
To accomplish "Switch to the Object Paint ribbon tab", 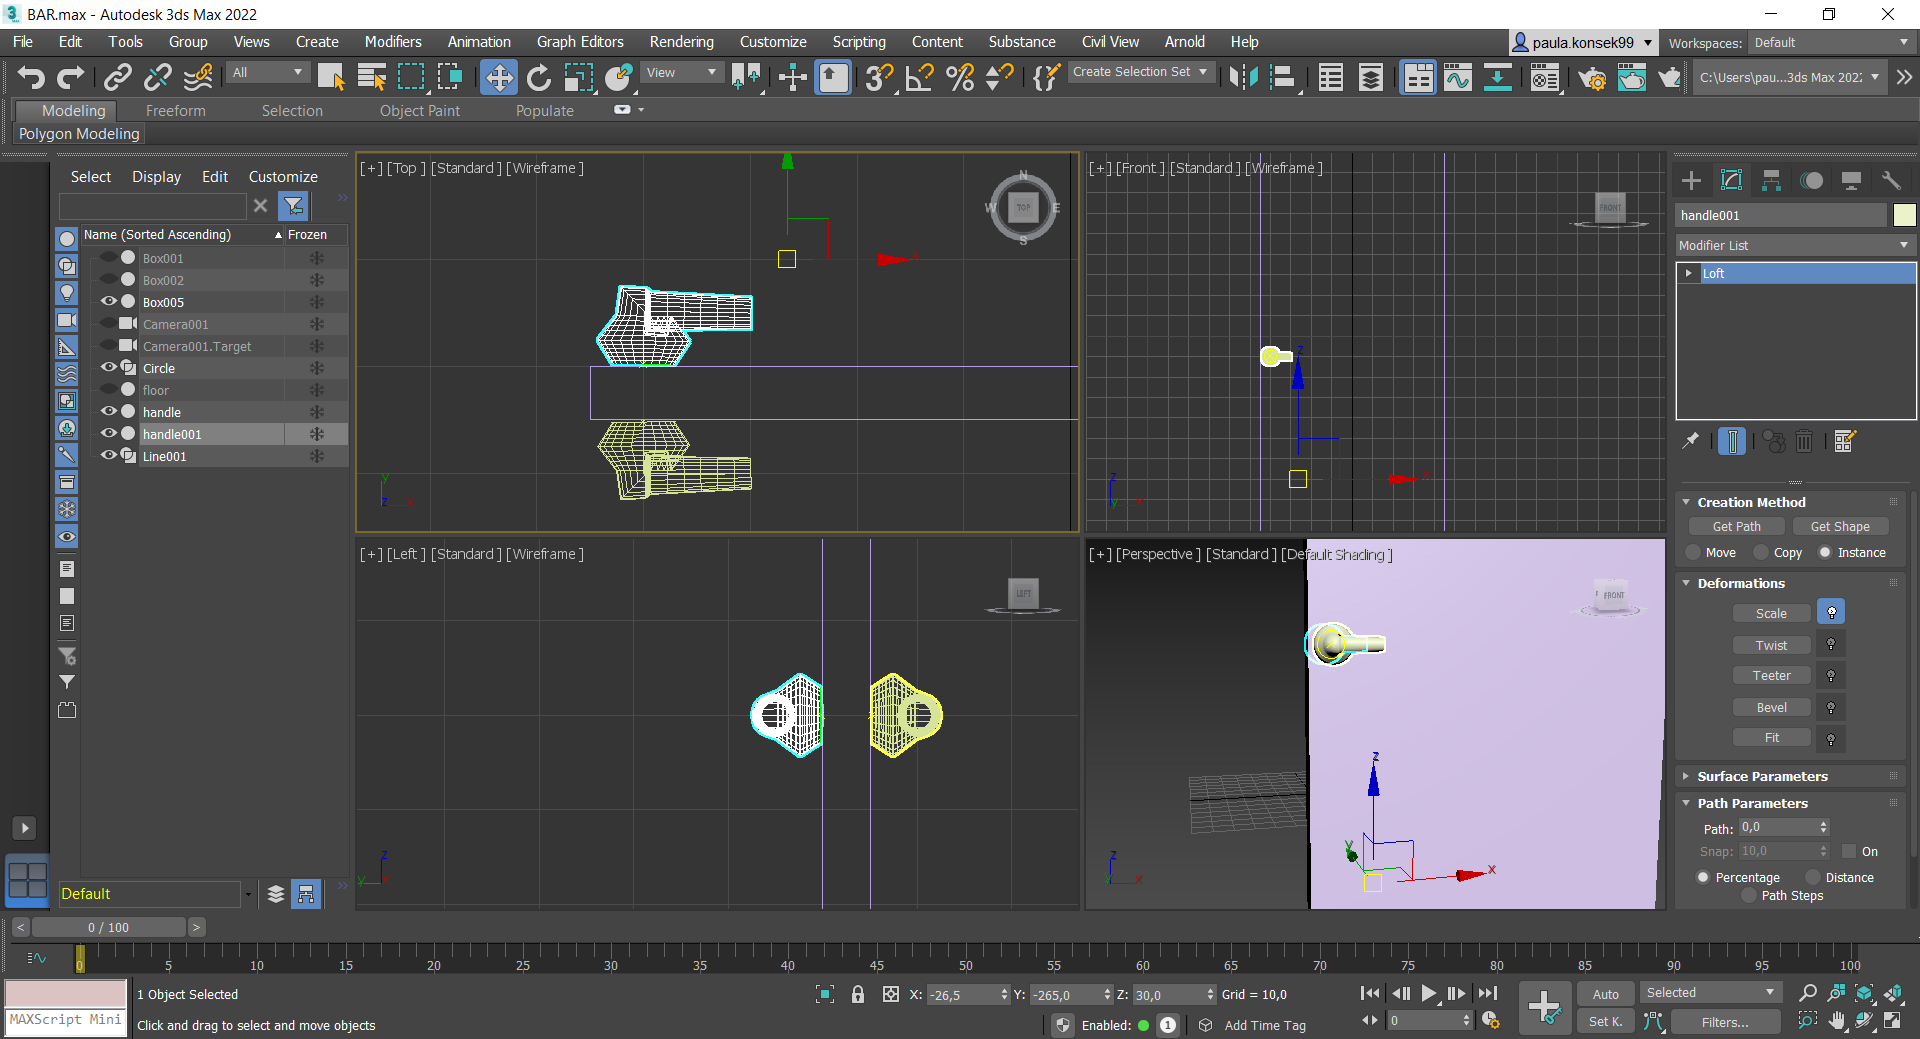I will tap(419, 111).
